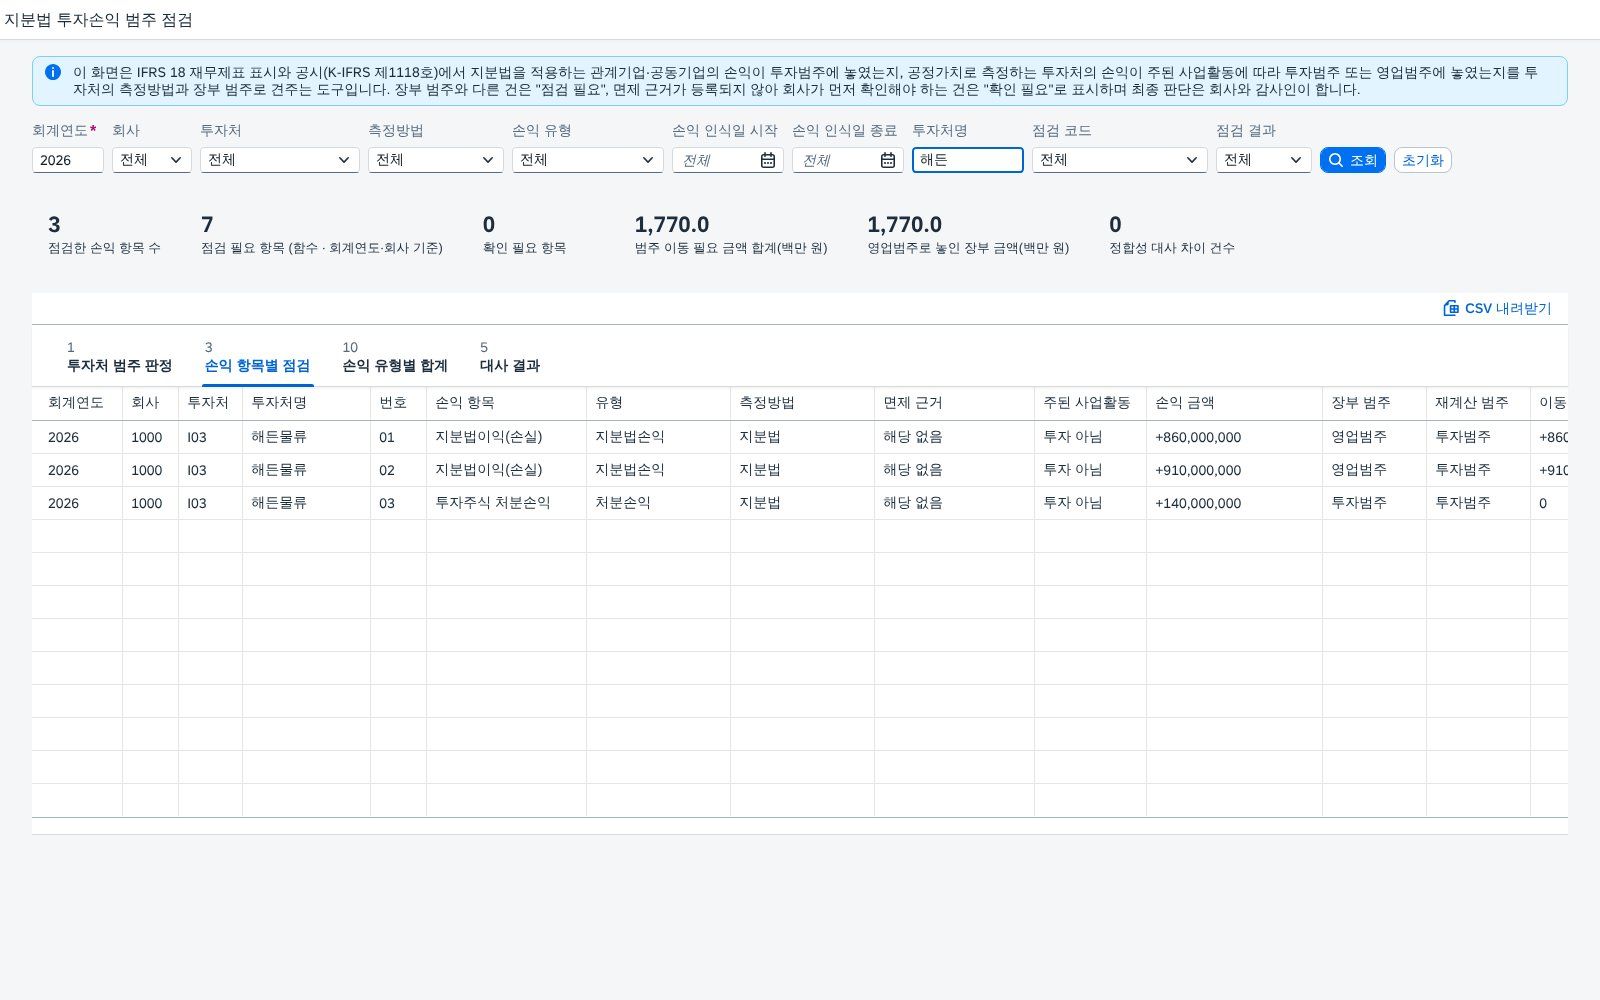Open the 회사 dropdown

152,160
